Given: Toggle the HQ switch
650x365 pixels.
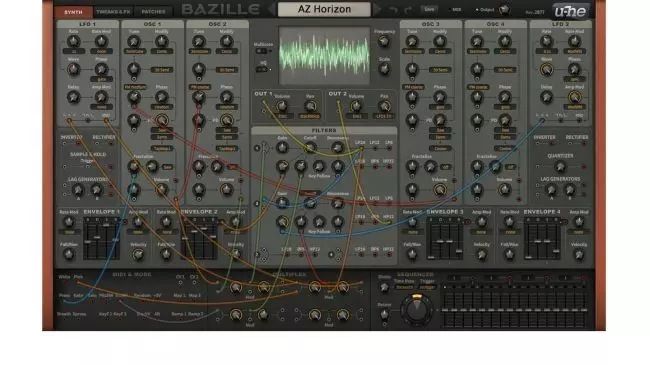Looking at the screenshot, I should (262, 69).
